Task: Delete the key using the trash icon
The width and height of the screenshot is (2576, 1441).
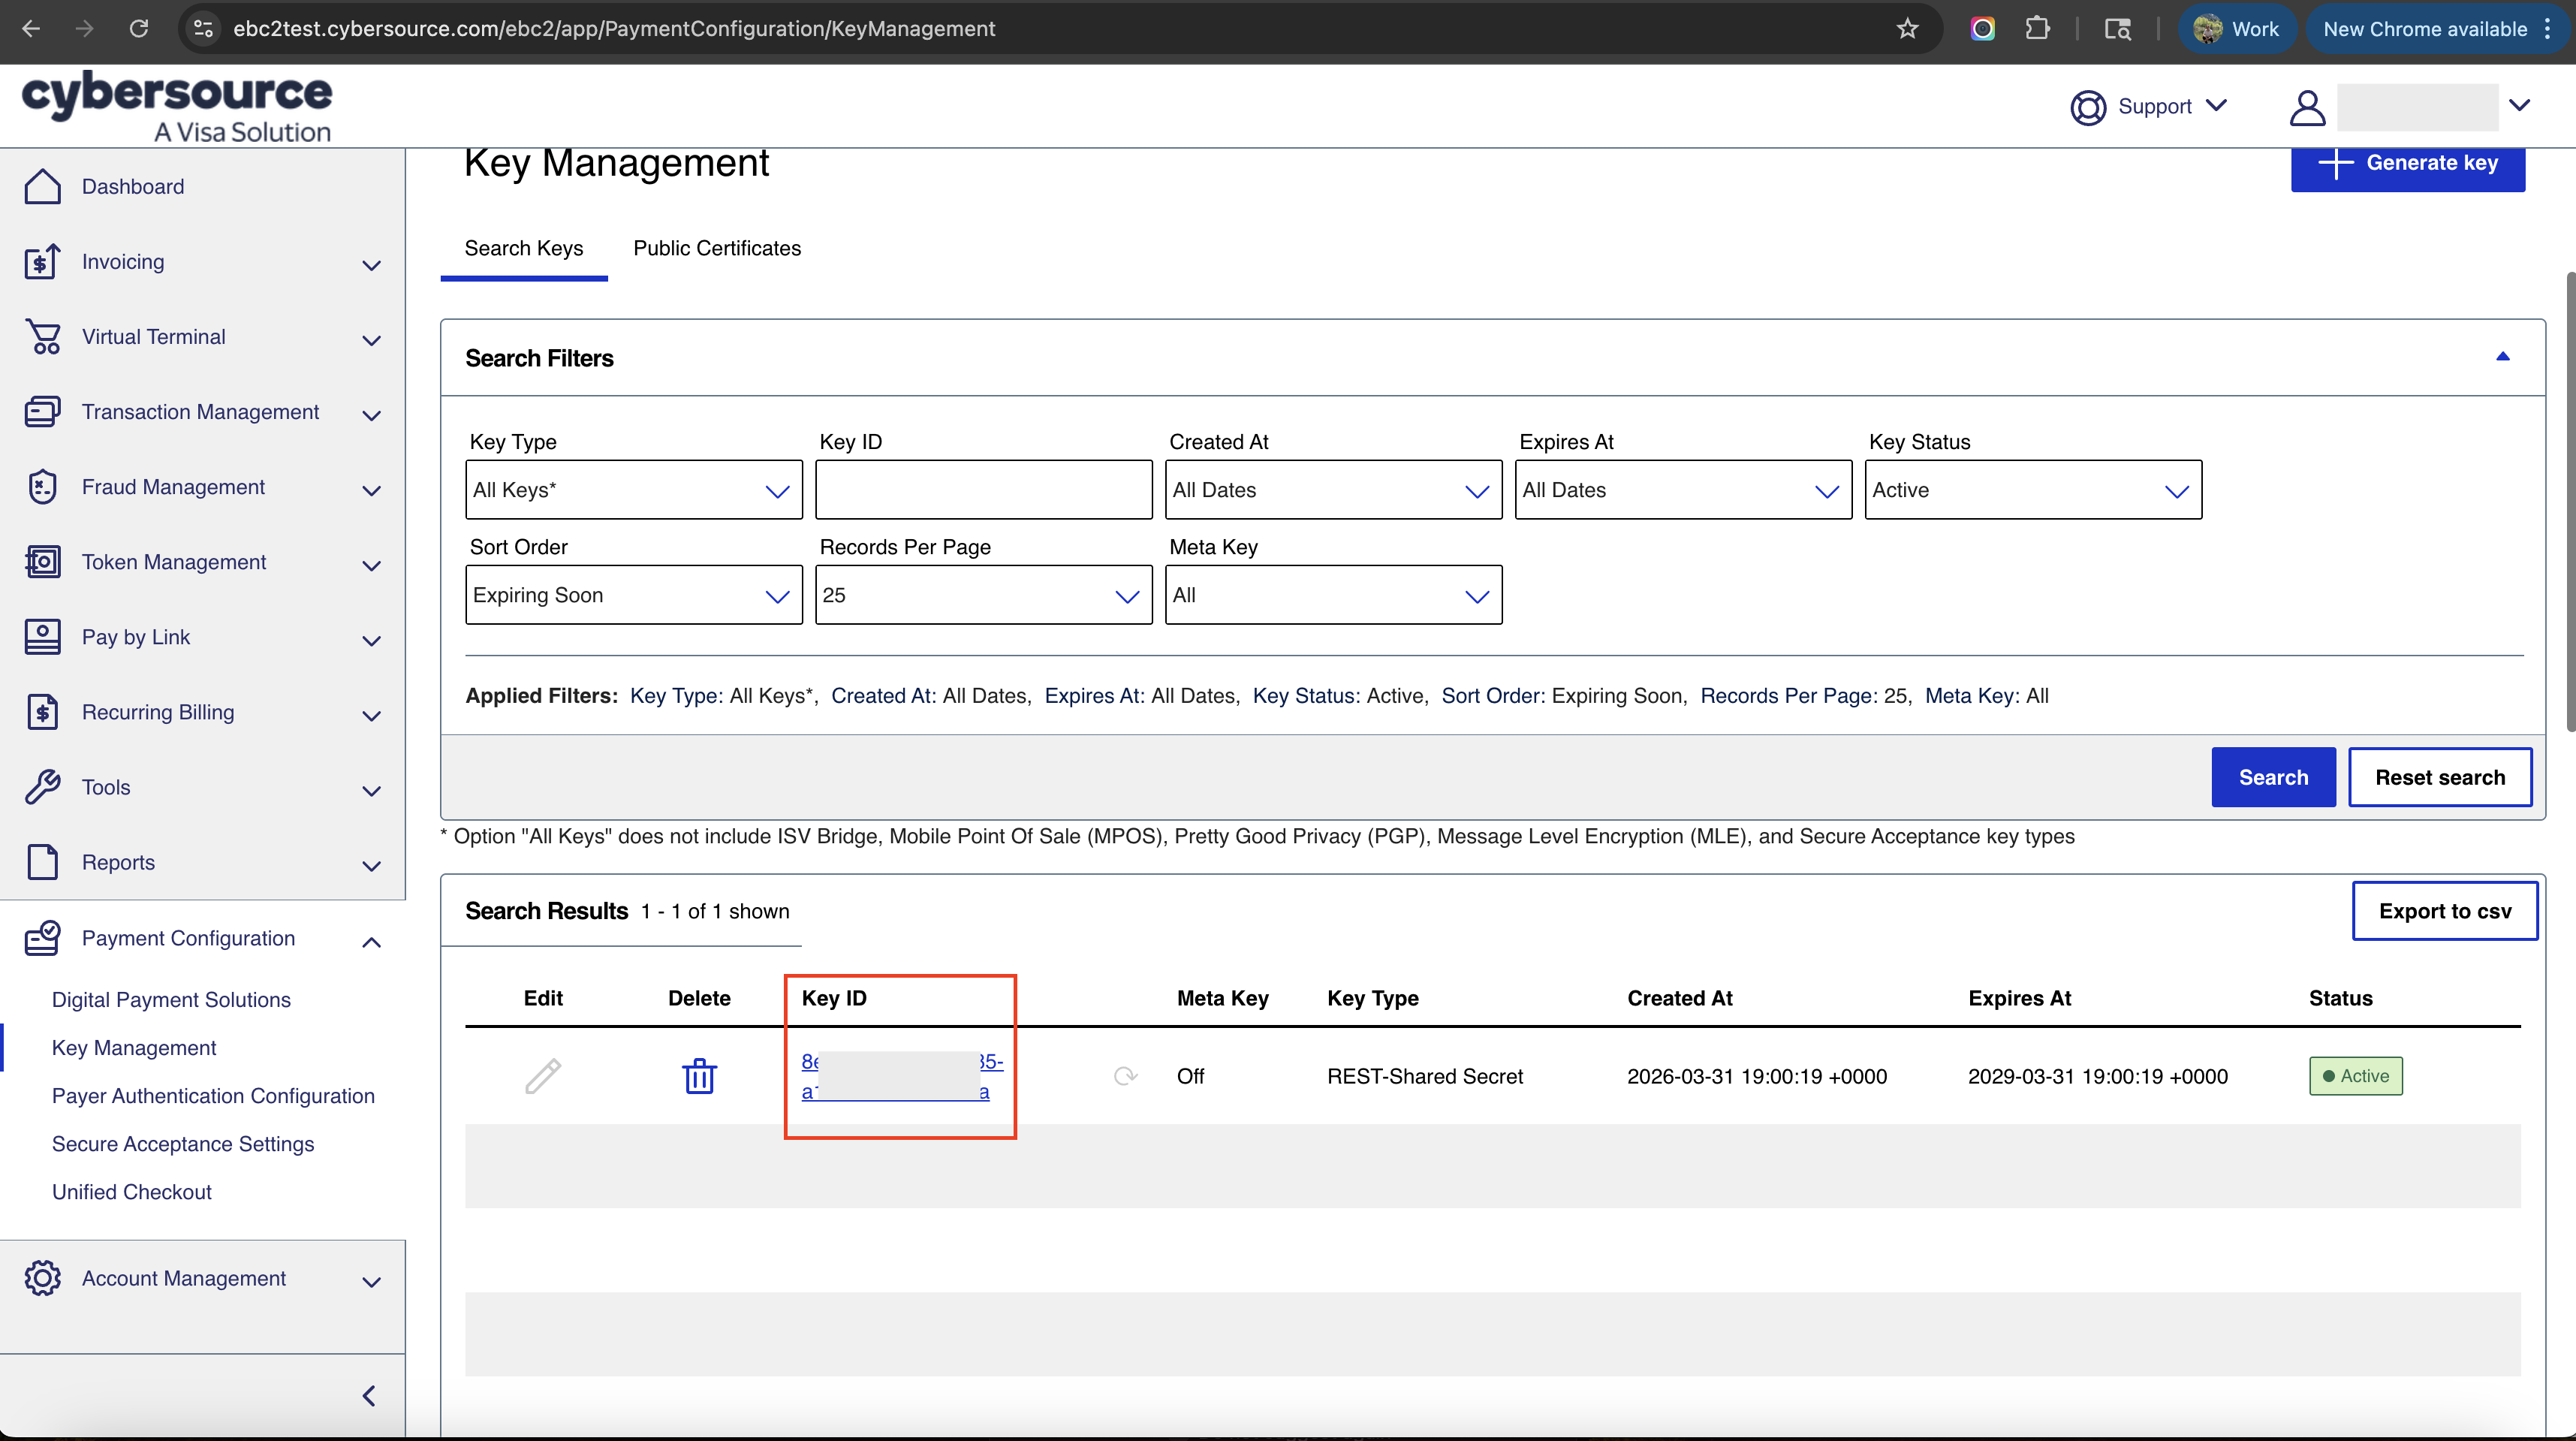Action: pos(699,1076)
